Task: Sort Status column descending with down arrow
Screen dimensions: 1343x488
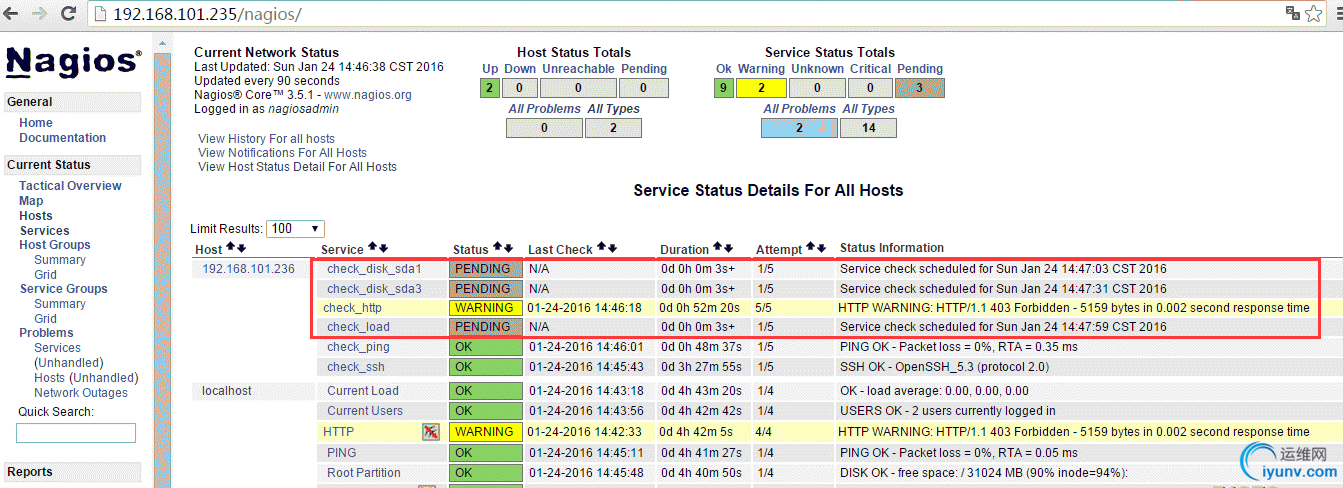Action: coord(507,248)
